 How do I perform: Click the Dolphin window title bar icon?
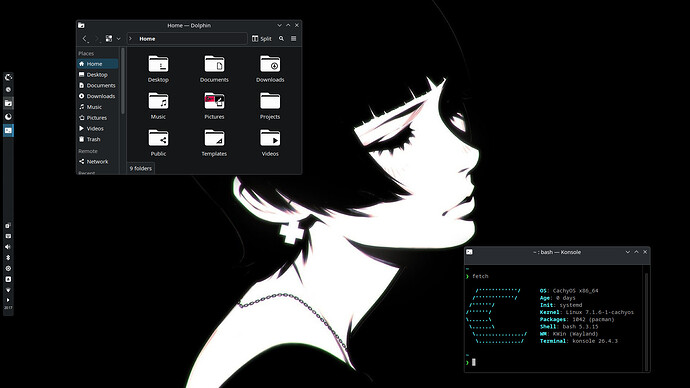pos(81,26)
